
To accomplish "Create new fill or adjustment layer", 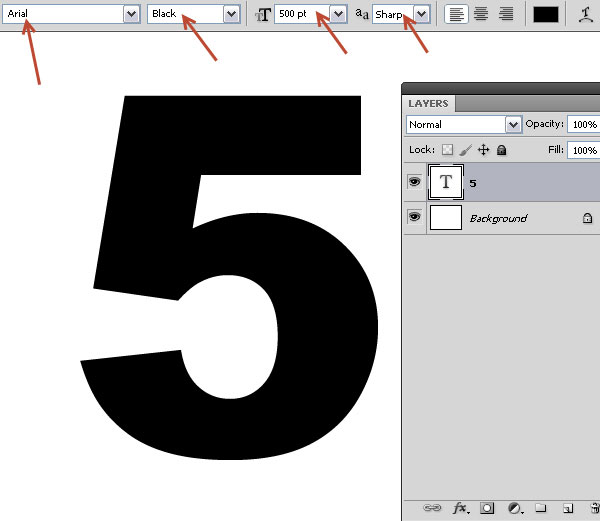I will (x=515, y=508).
